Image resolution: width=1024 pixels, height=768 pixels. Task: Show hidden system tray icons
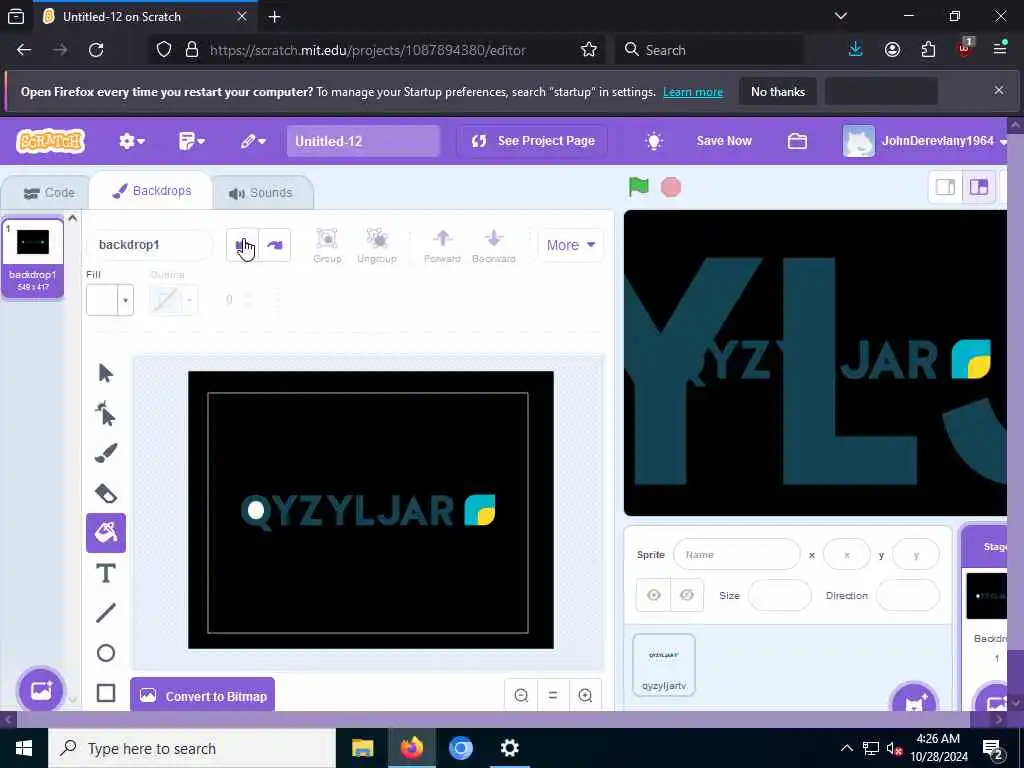846,748
